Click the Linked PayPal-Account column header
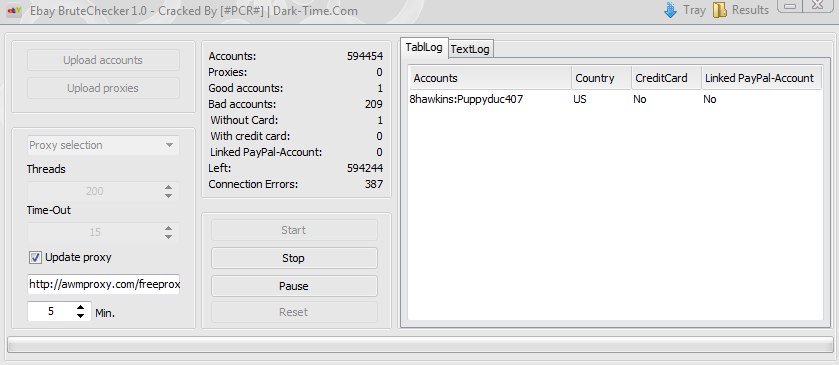The width and height of the screenshot is (839, 365). [761, 78]
